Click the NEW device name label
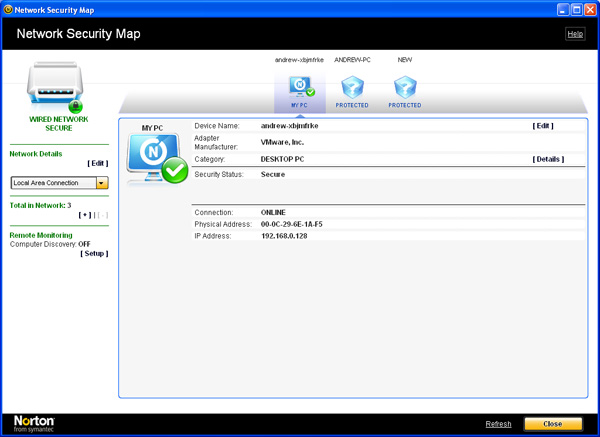The image size is (600, 437). [x=405, y=60]
